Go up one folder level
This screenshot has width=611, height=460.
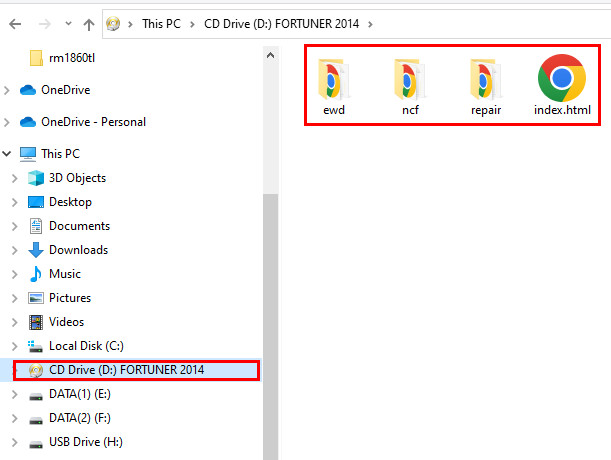pyautogui.click(x=89, y=25)
